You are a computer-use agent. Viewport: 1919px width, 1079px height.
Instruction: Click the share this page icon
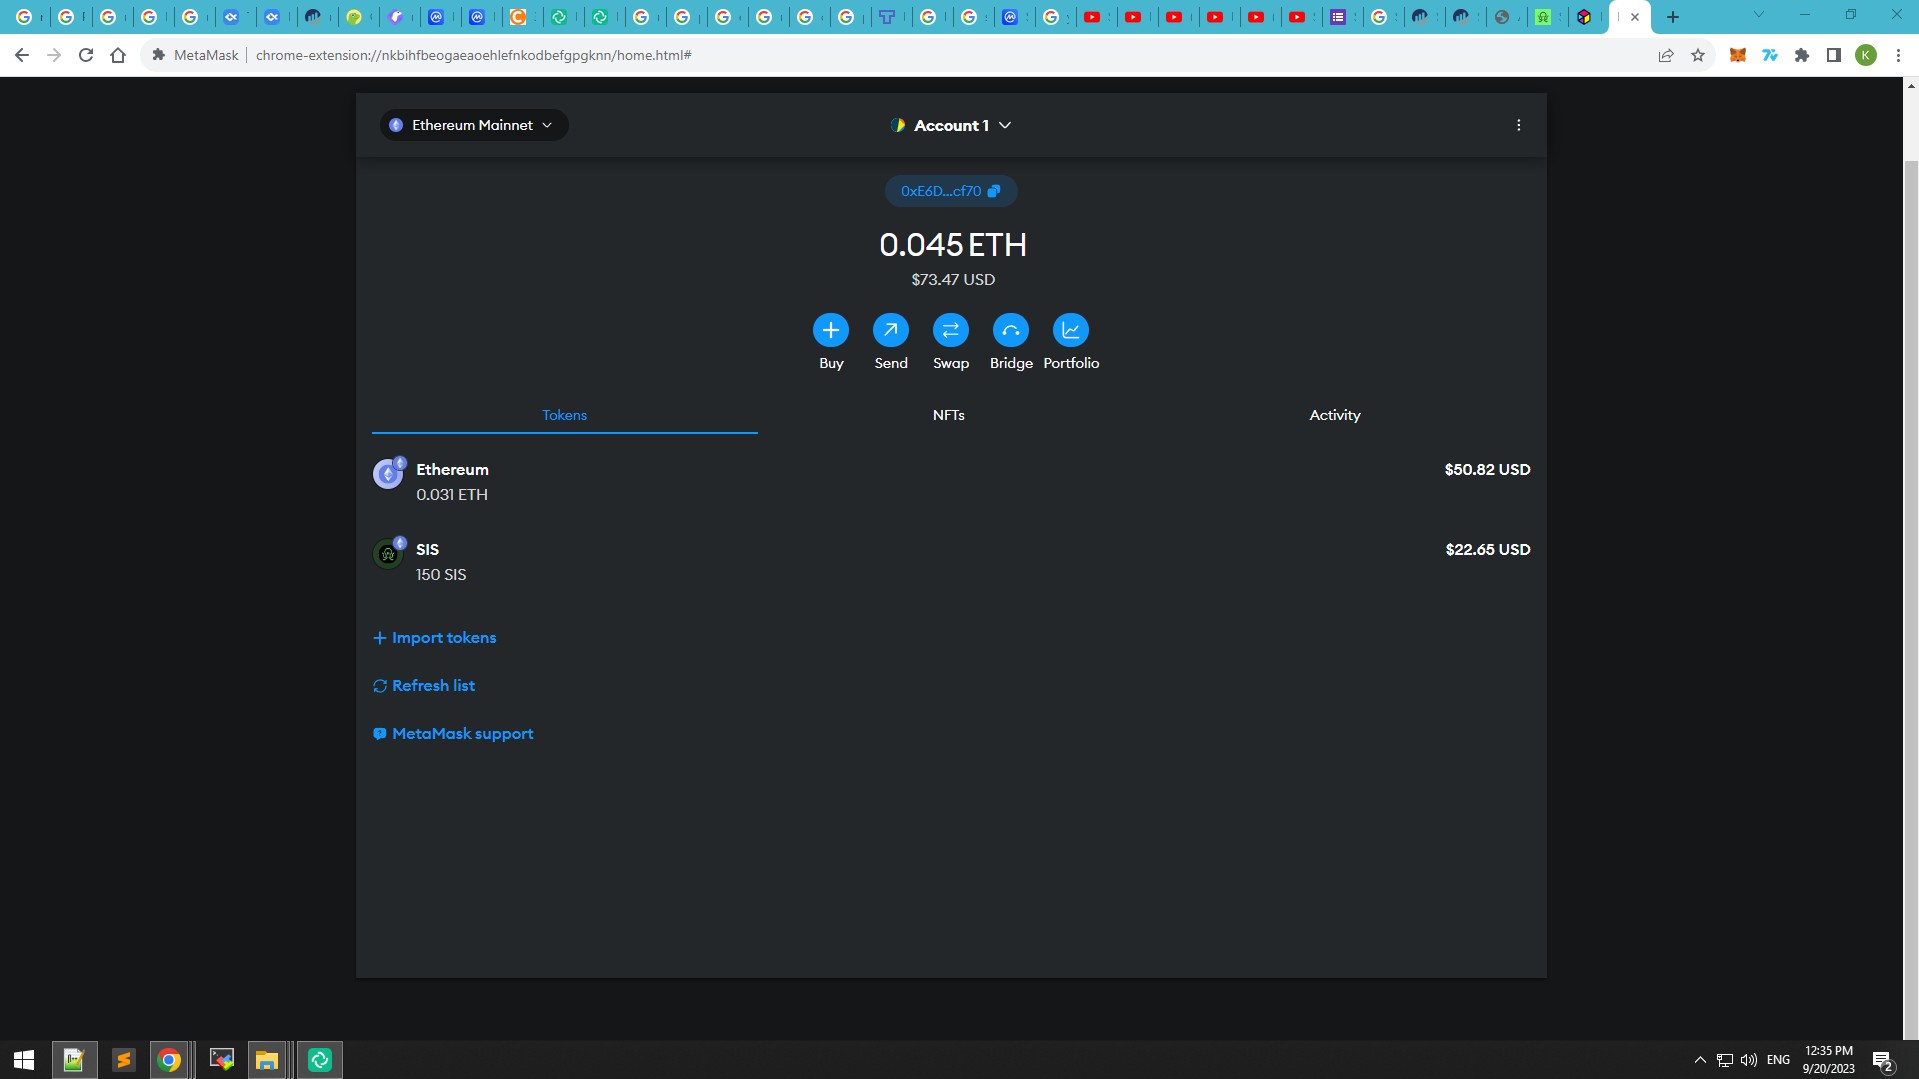coord(1666,55)
